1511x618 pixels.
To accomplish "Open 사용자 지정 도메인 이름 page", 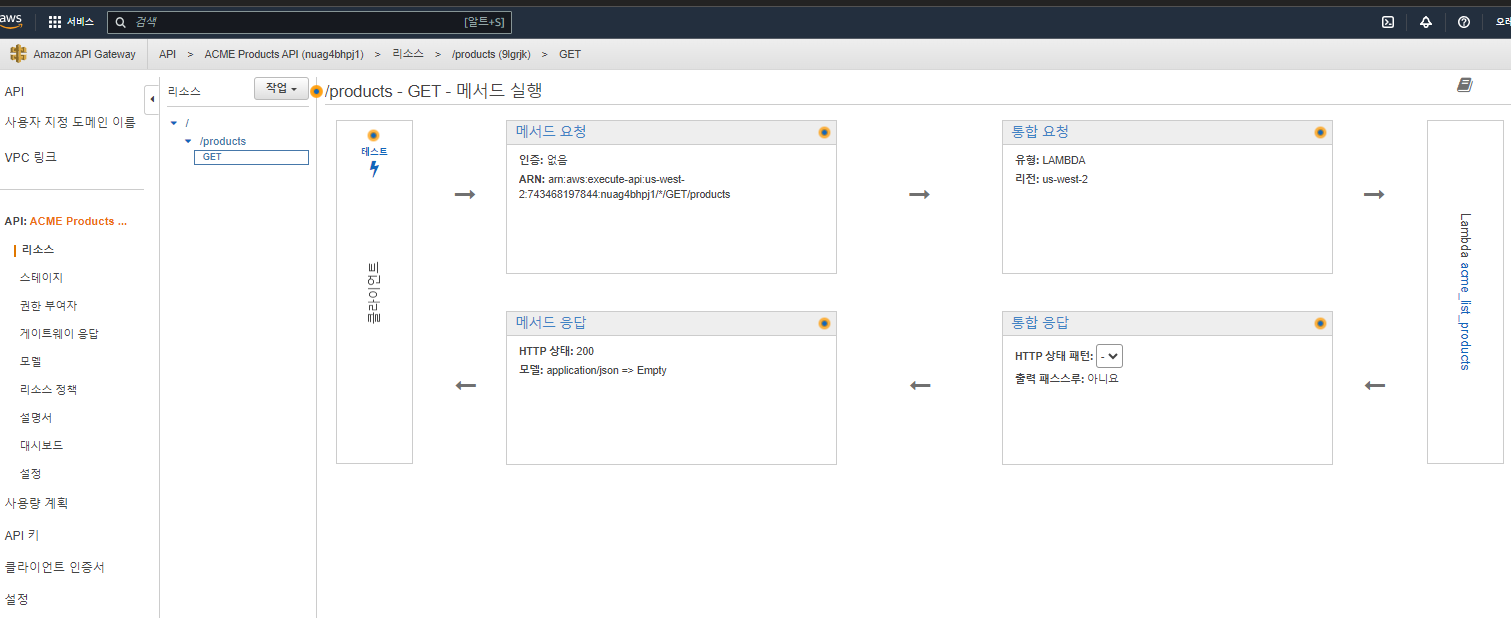I will 70,123.
